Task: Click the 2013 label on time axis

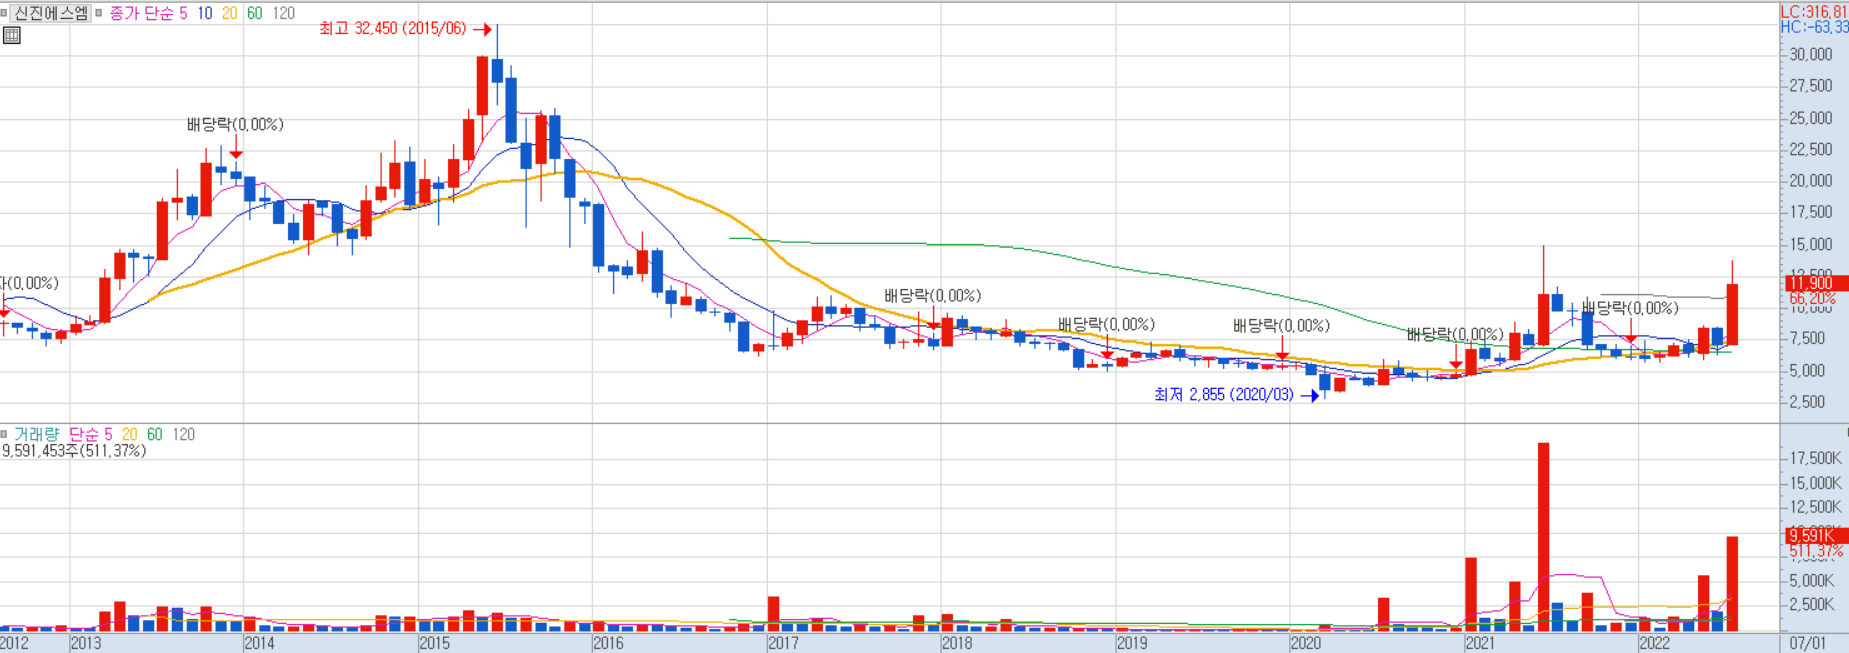Action: pos(85,643)
